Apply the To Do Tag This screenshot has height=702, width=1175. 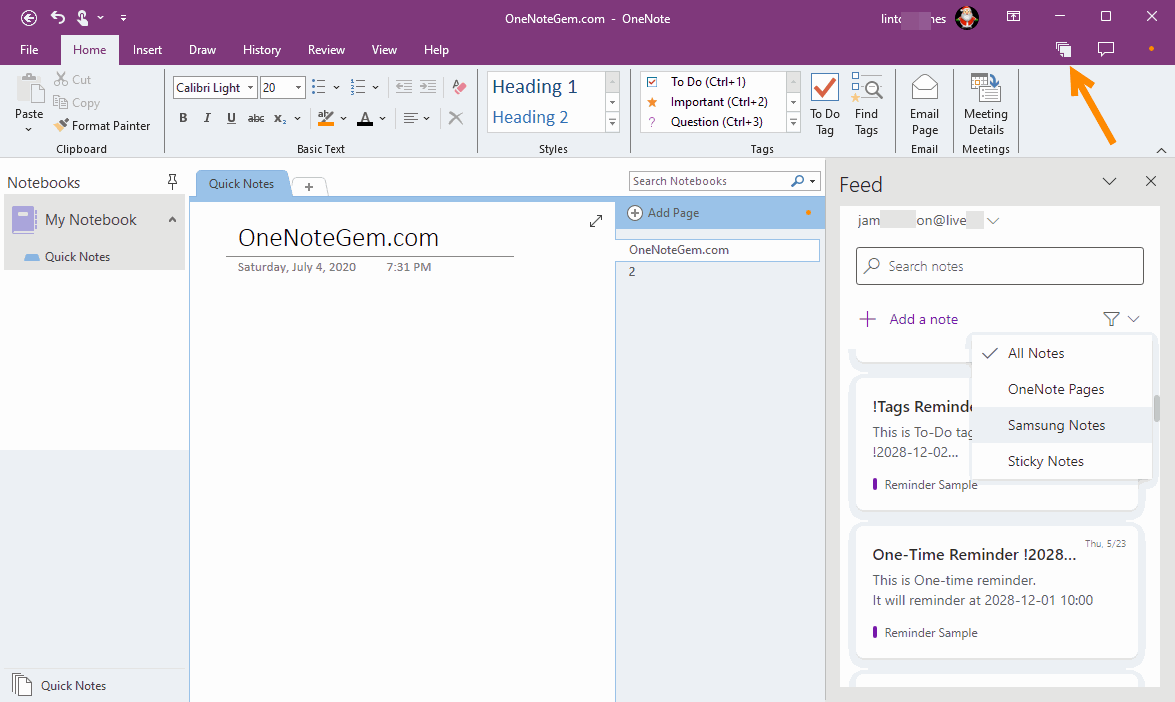click(x=824, y=105)
